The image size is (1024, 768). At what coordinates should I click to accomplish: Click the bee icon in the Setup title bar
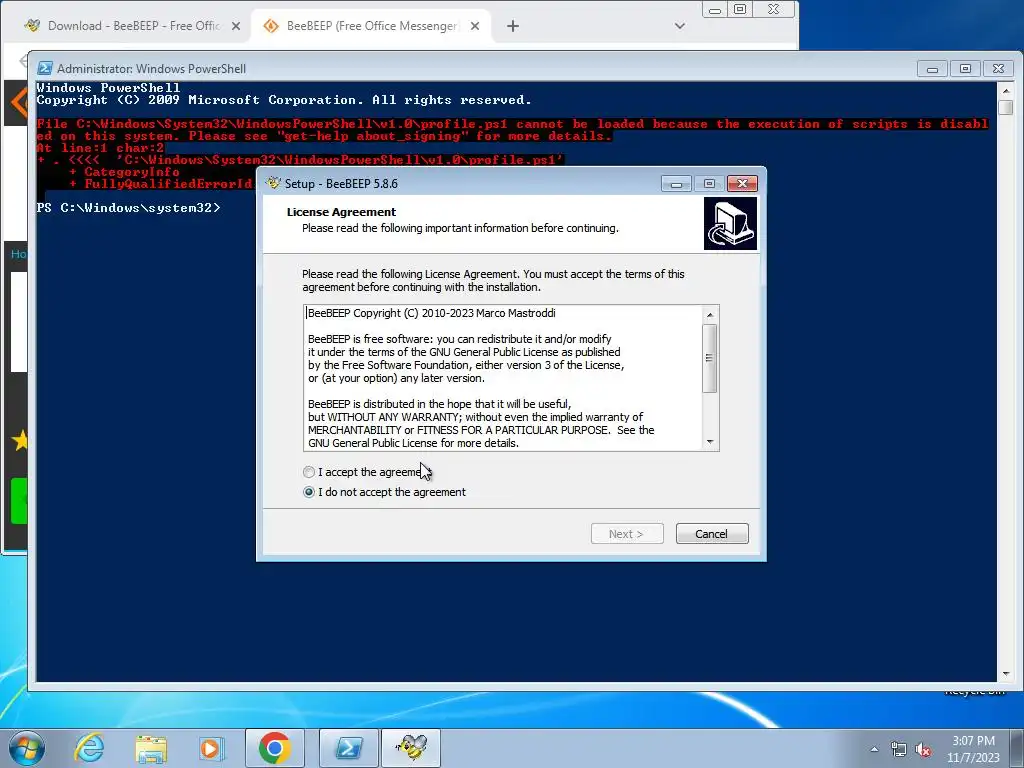tap(274, 183)
